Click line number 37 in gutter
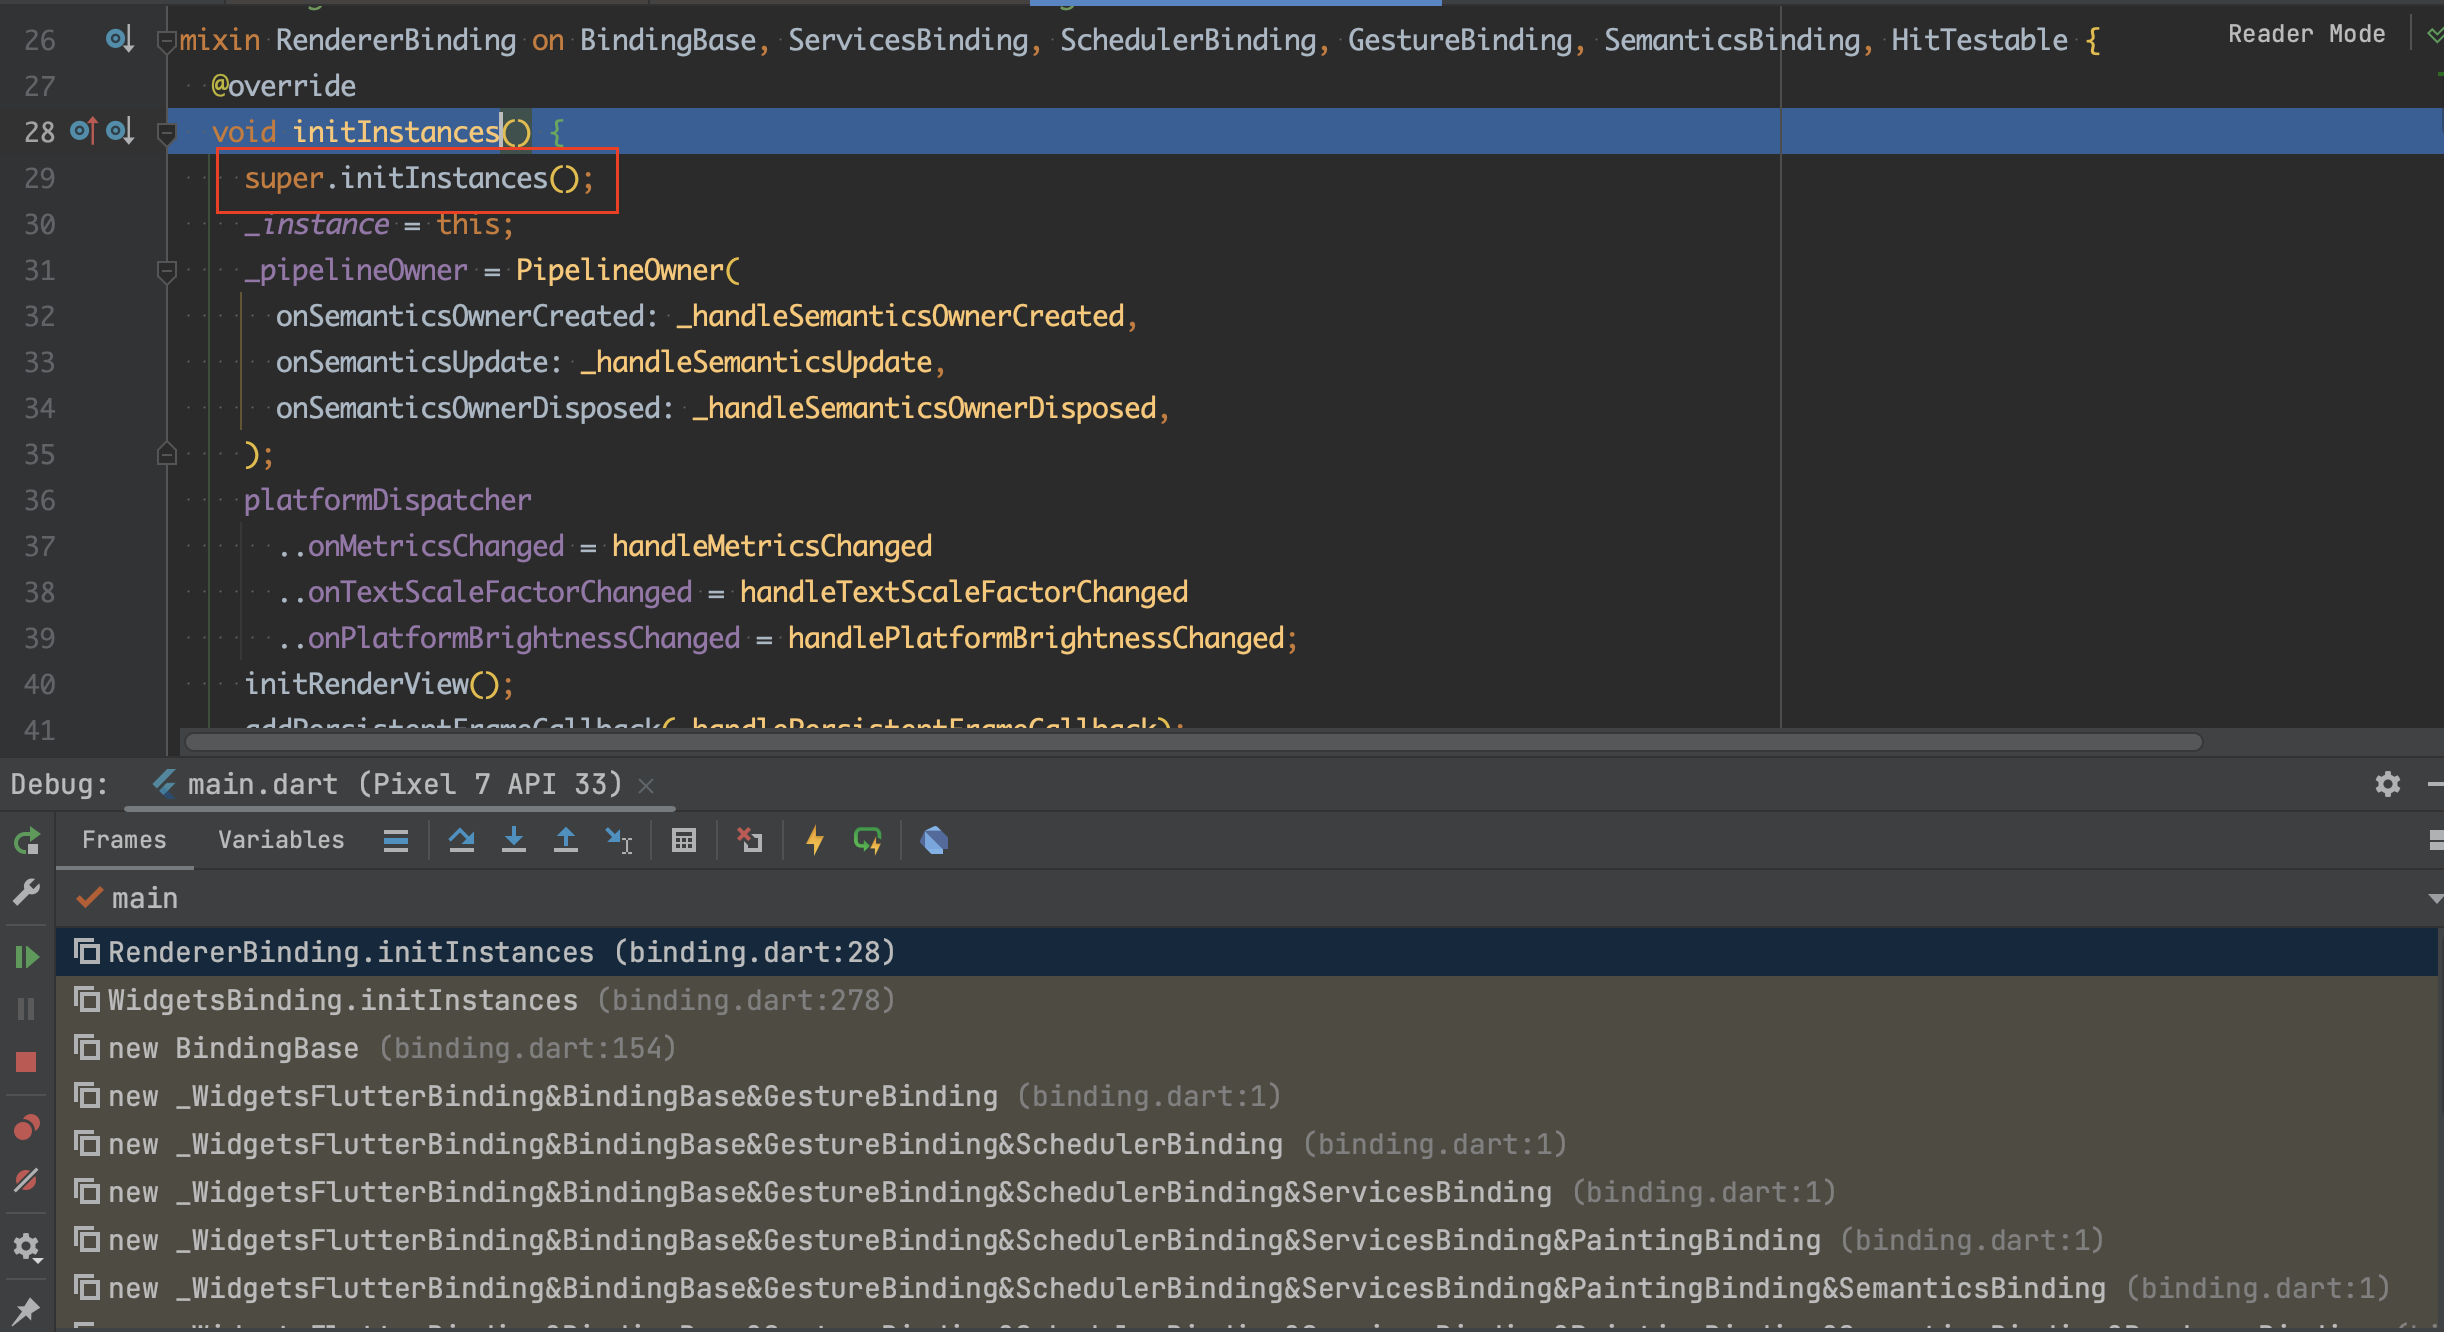Viewport: 2444px width, 1332px height. [40, 547]
